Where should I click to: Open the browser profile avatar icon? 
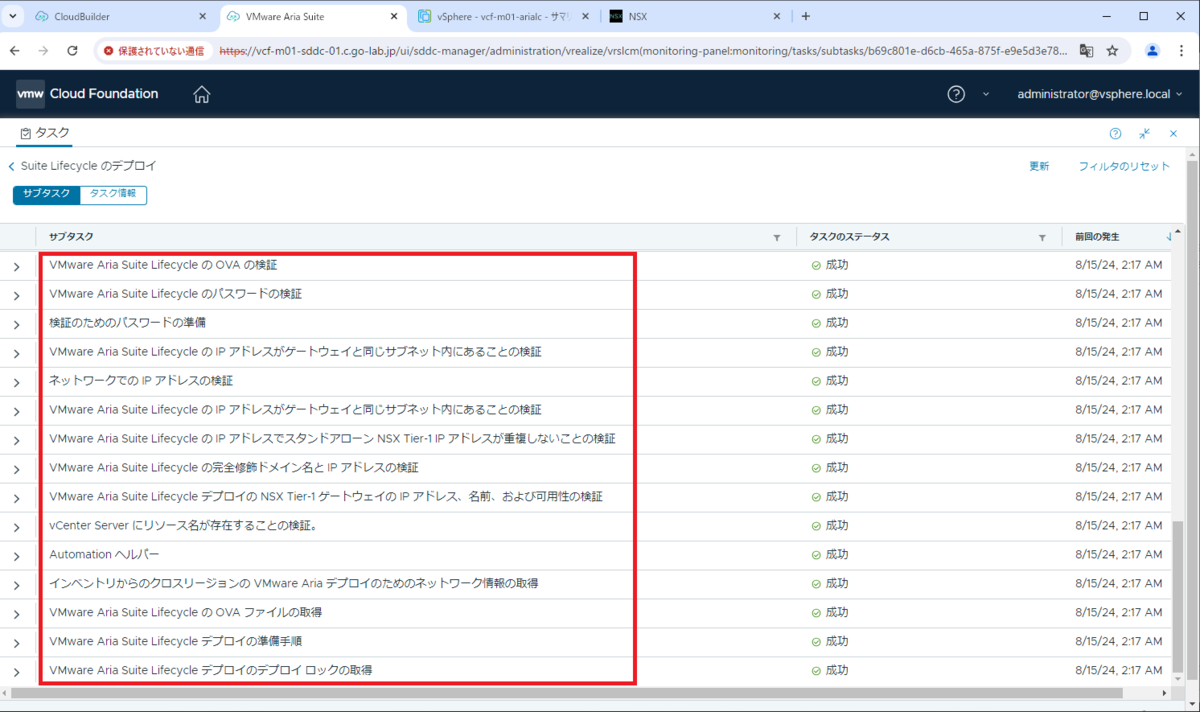pos(1152,50)
